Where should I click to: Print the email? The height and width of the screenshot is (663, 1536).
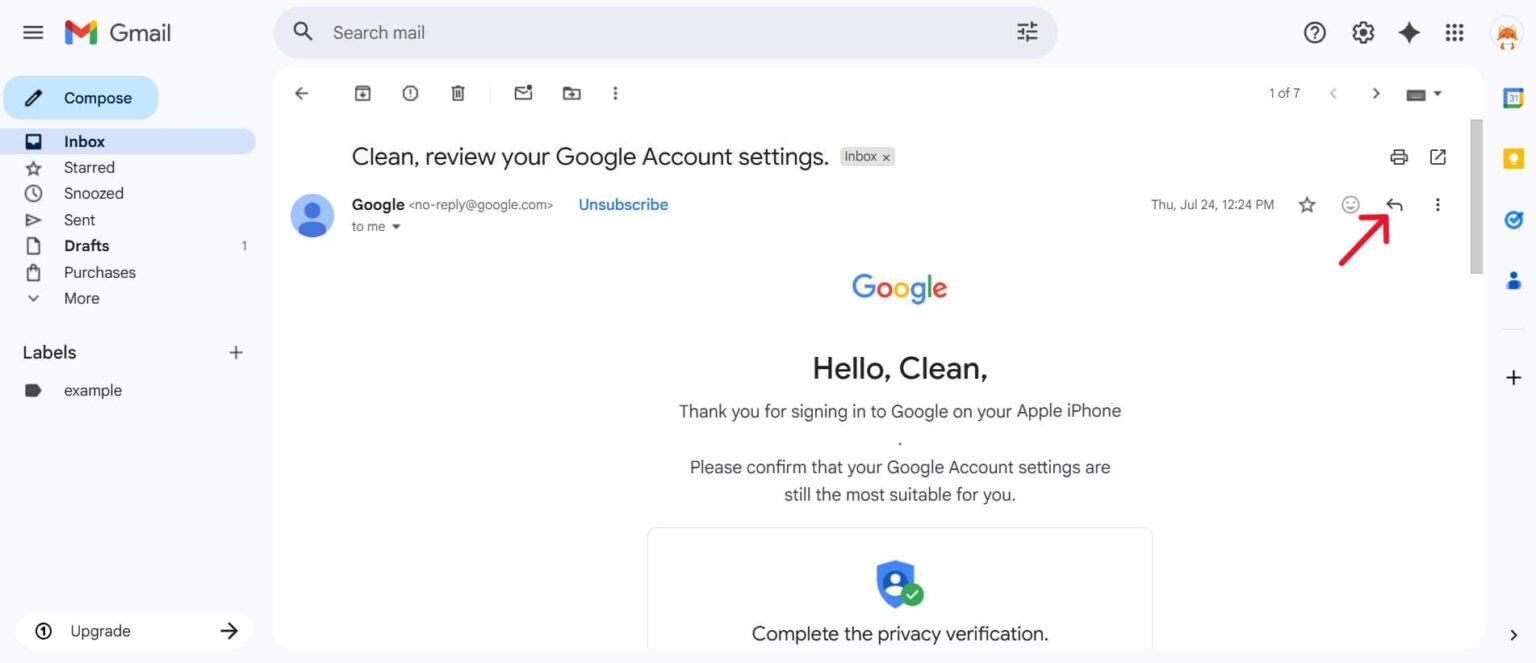pos(1398,156)
